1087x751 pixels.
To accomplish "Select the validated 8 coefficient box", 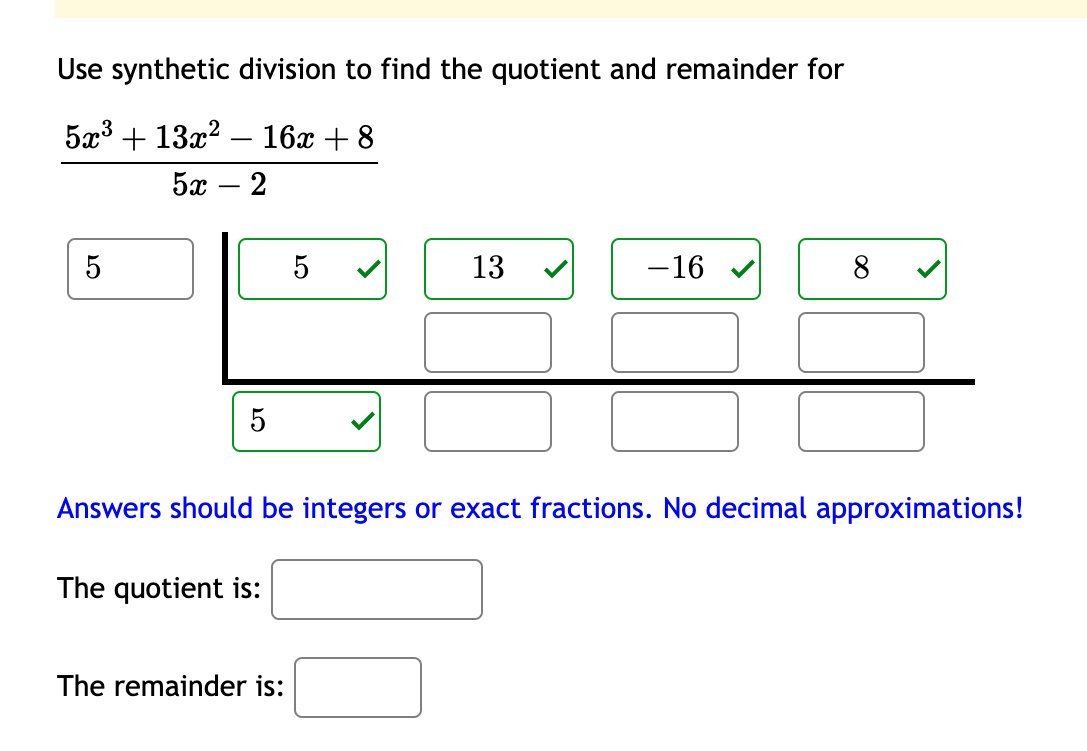I will (872, 268).
